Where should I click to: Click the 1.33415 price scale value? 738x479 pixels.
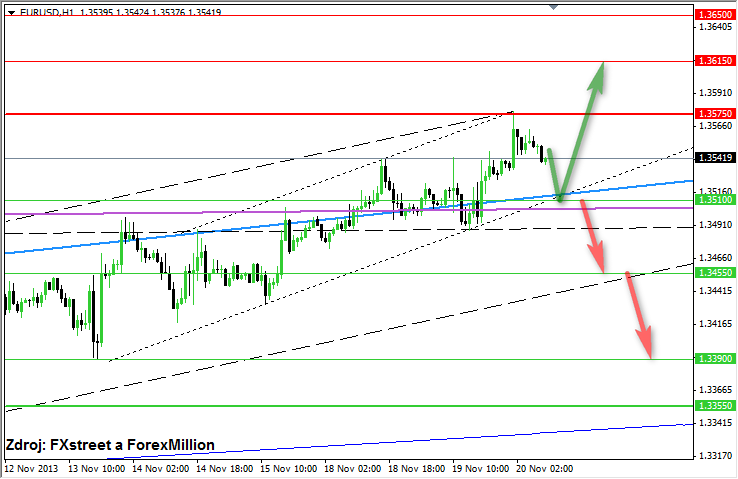[715, 423]
